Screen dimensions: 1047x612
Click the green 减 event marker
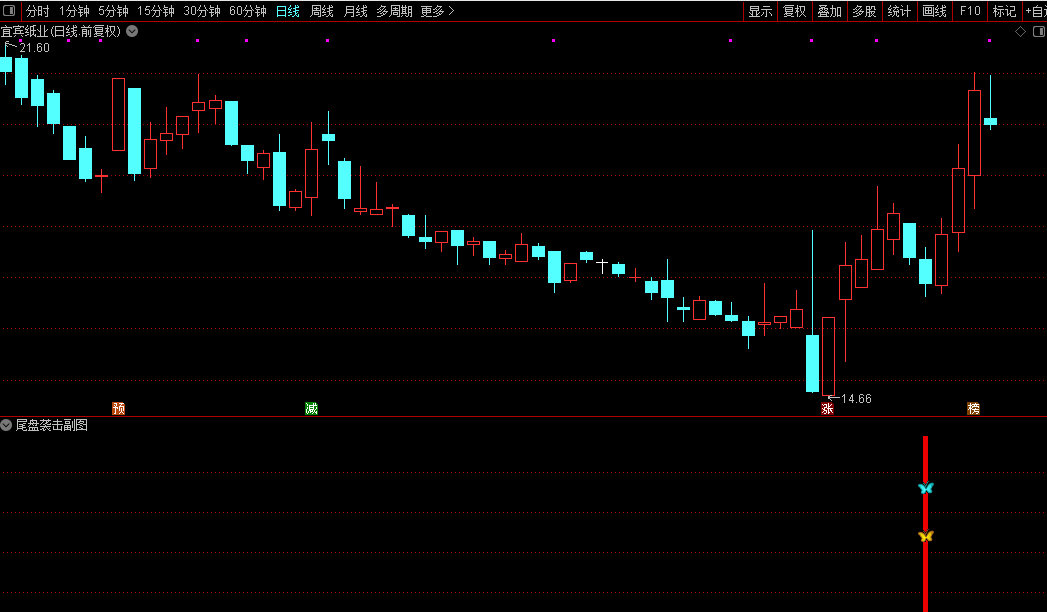pos(311,408)
